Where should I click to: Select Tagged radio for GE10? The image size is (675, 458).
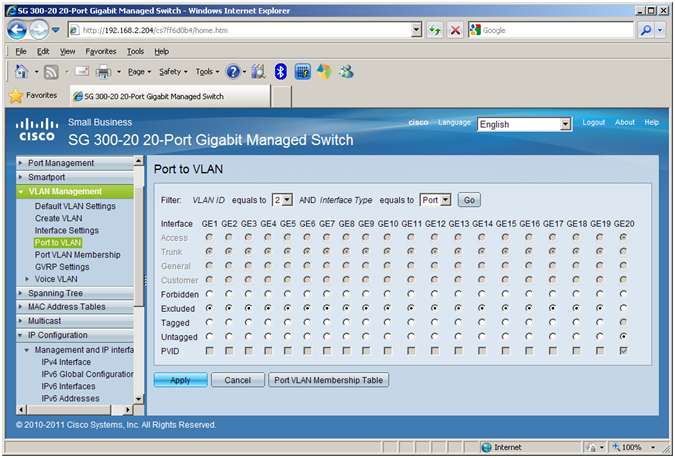tap(387, 322)
